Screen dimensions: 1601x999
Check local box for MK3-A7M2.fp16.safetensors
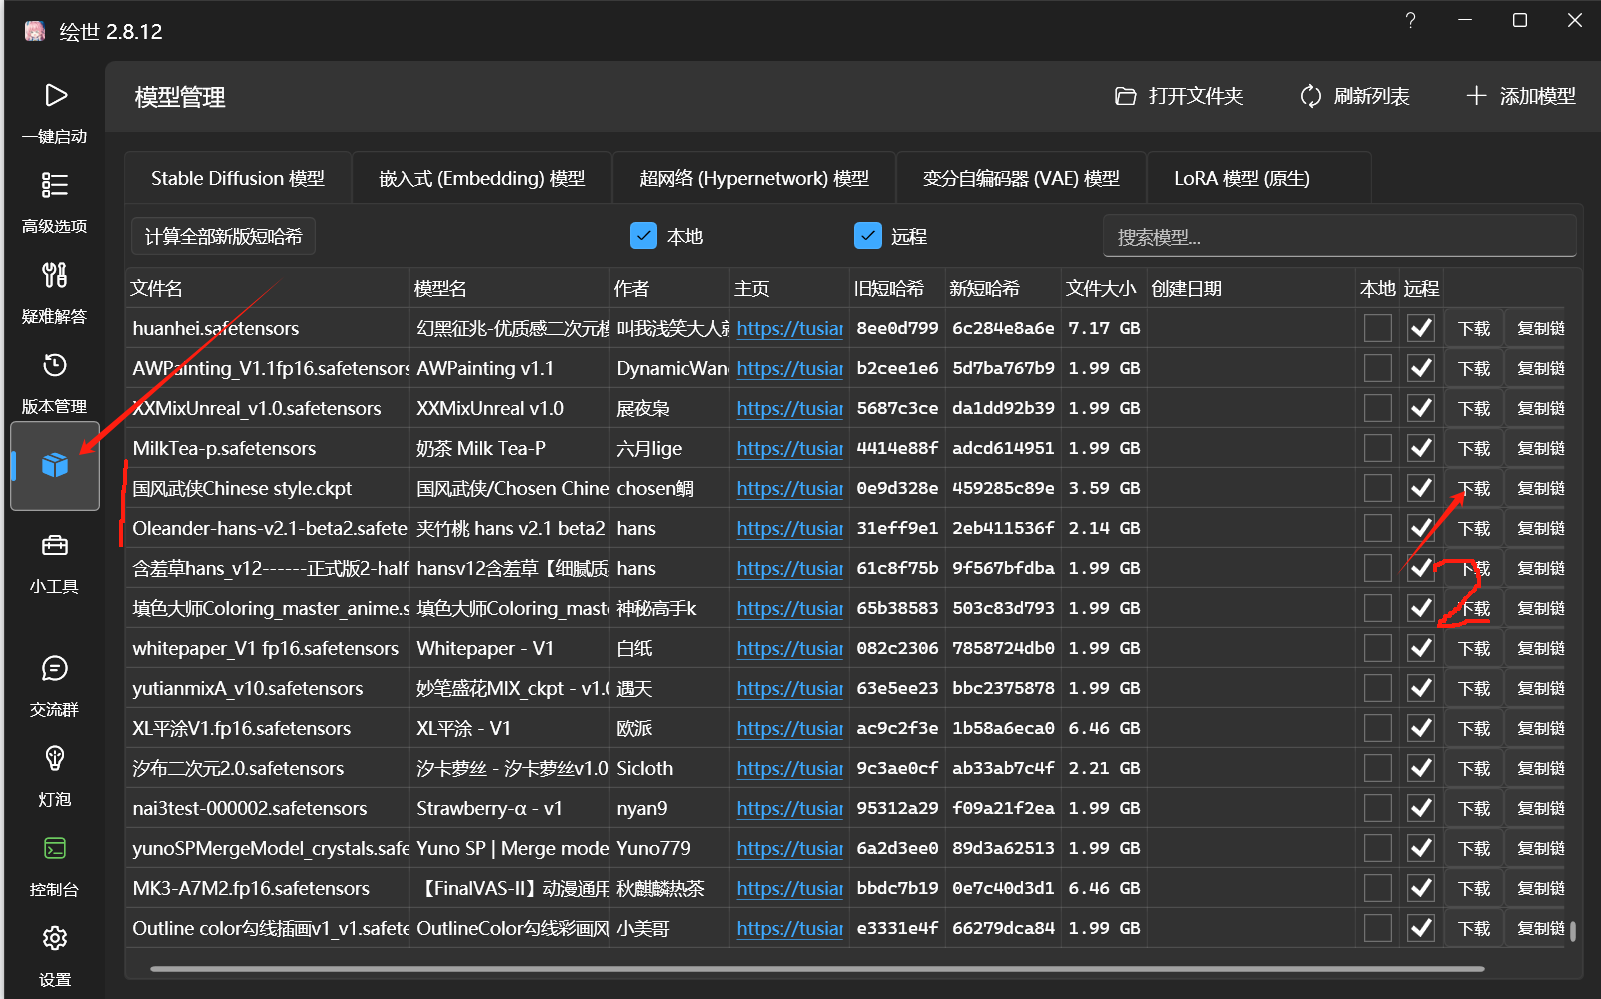1378,888
